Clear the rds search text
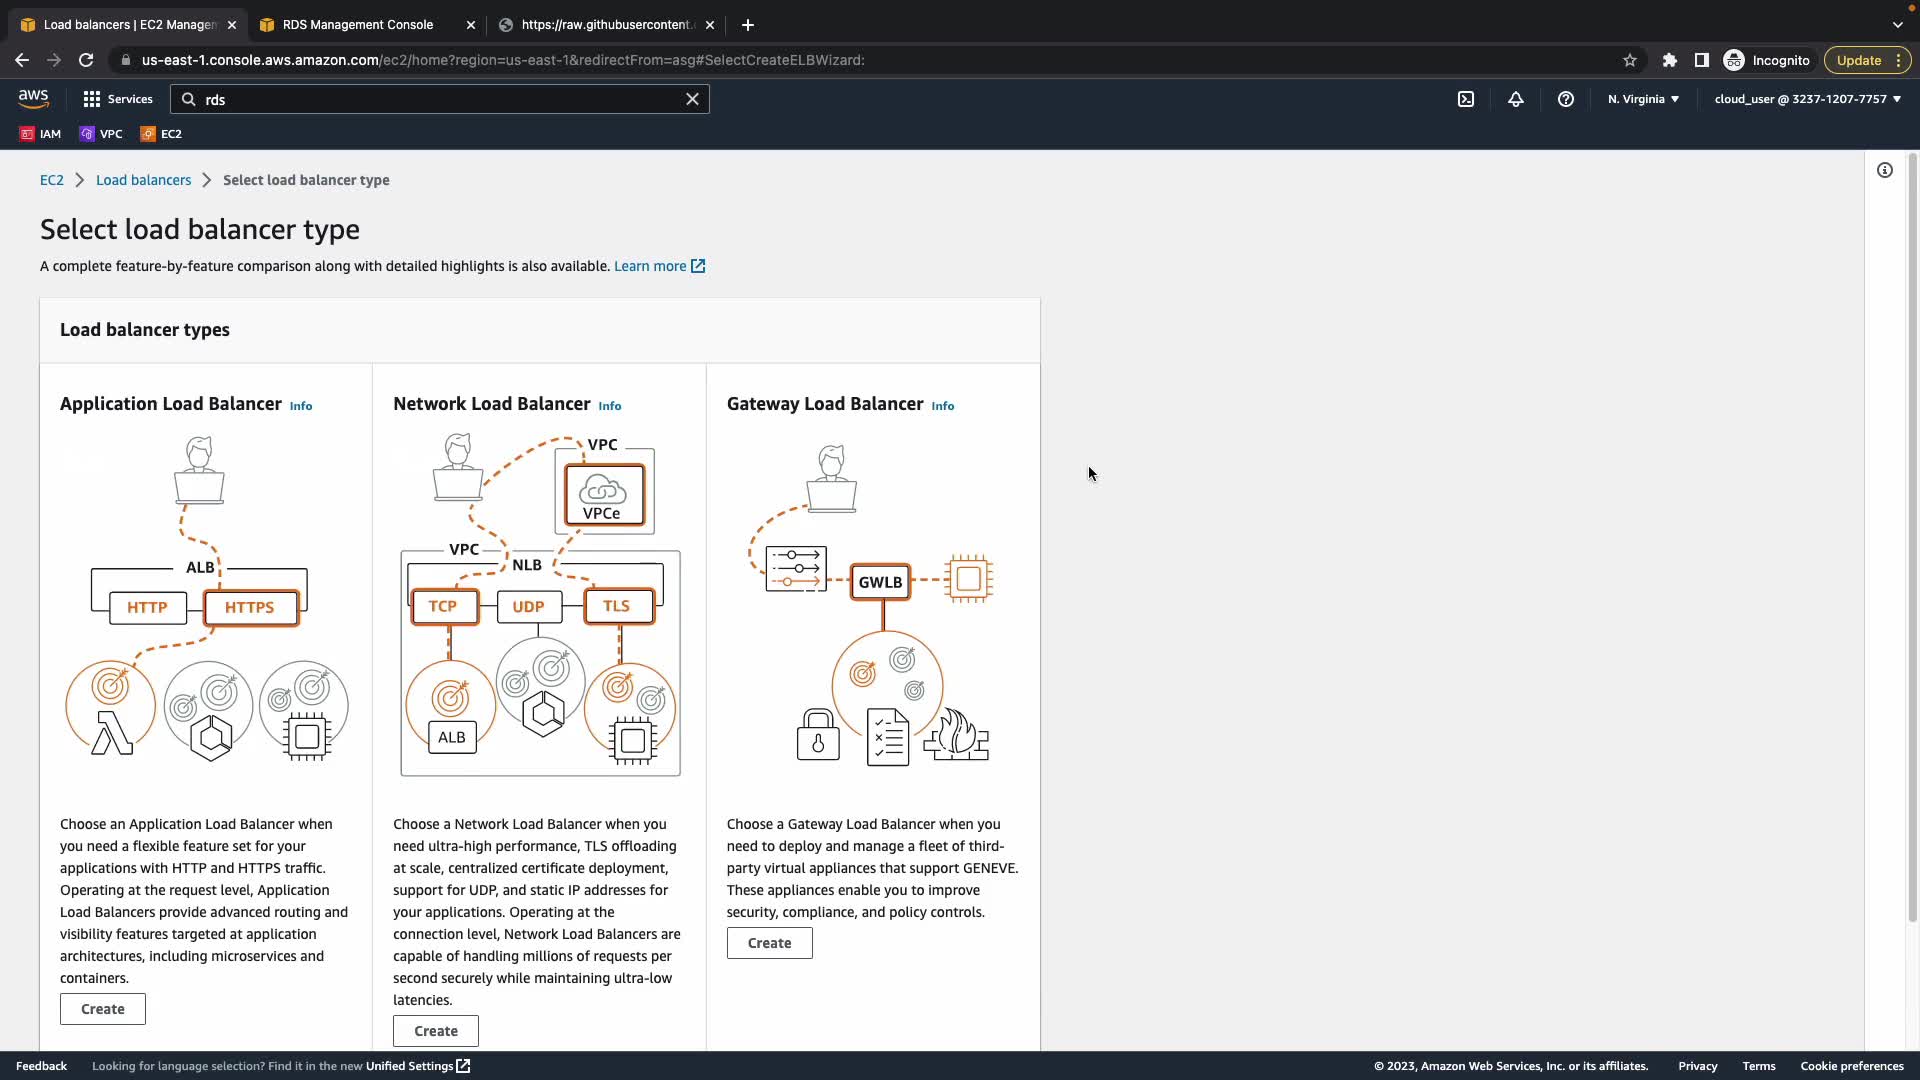Image resolution: width=1920 pixels, height=1080 pixels. (692, 99)
